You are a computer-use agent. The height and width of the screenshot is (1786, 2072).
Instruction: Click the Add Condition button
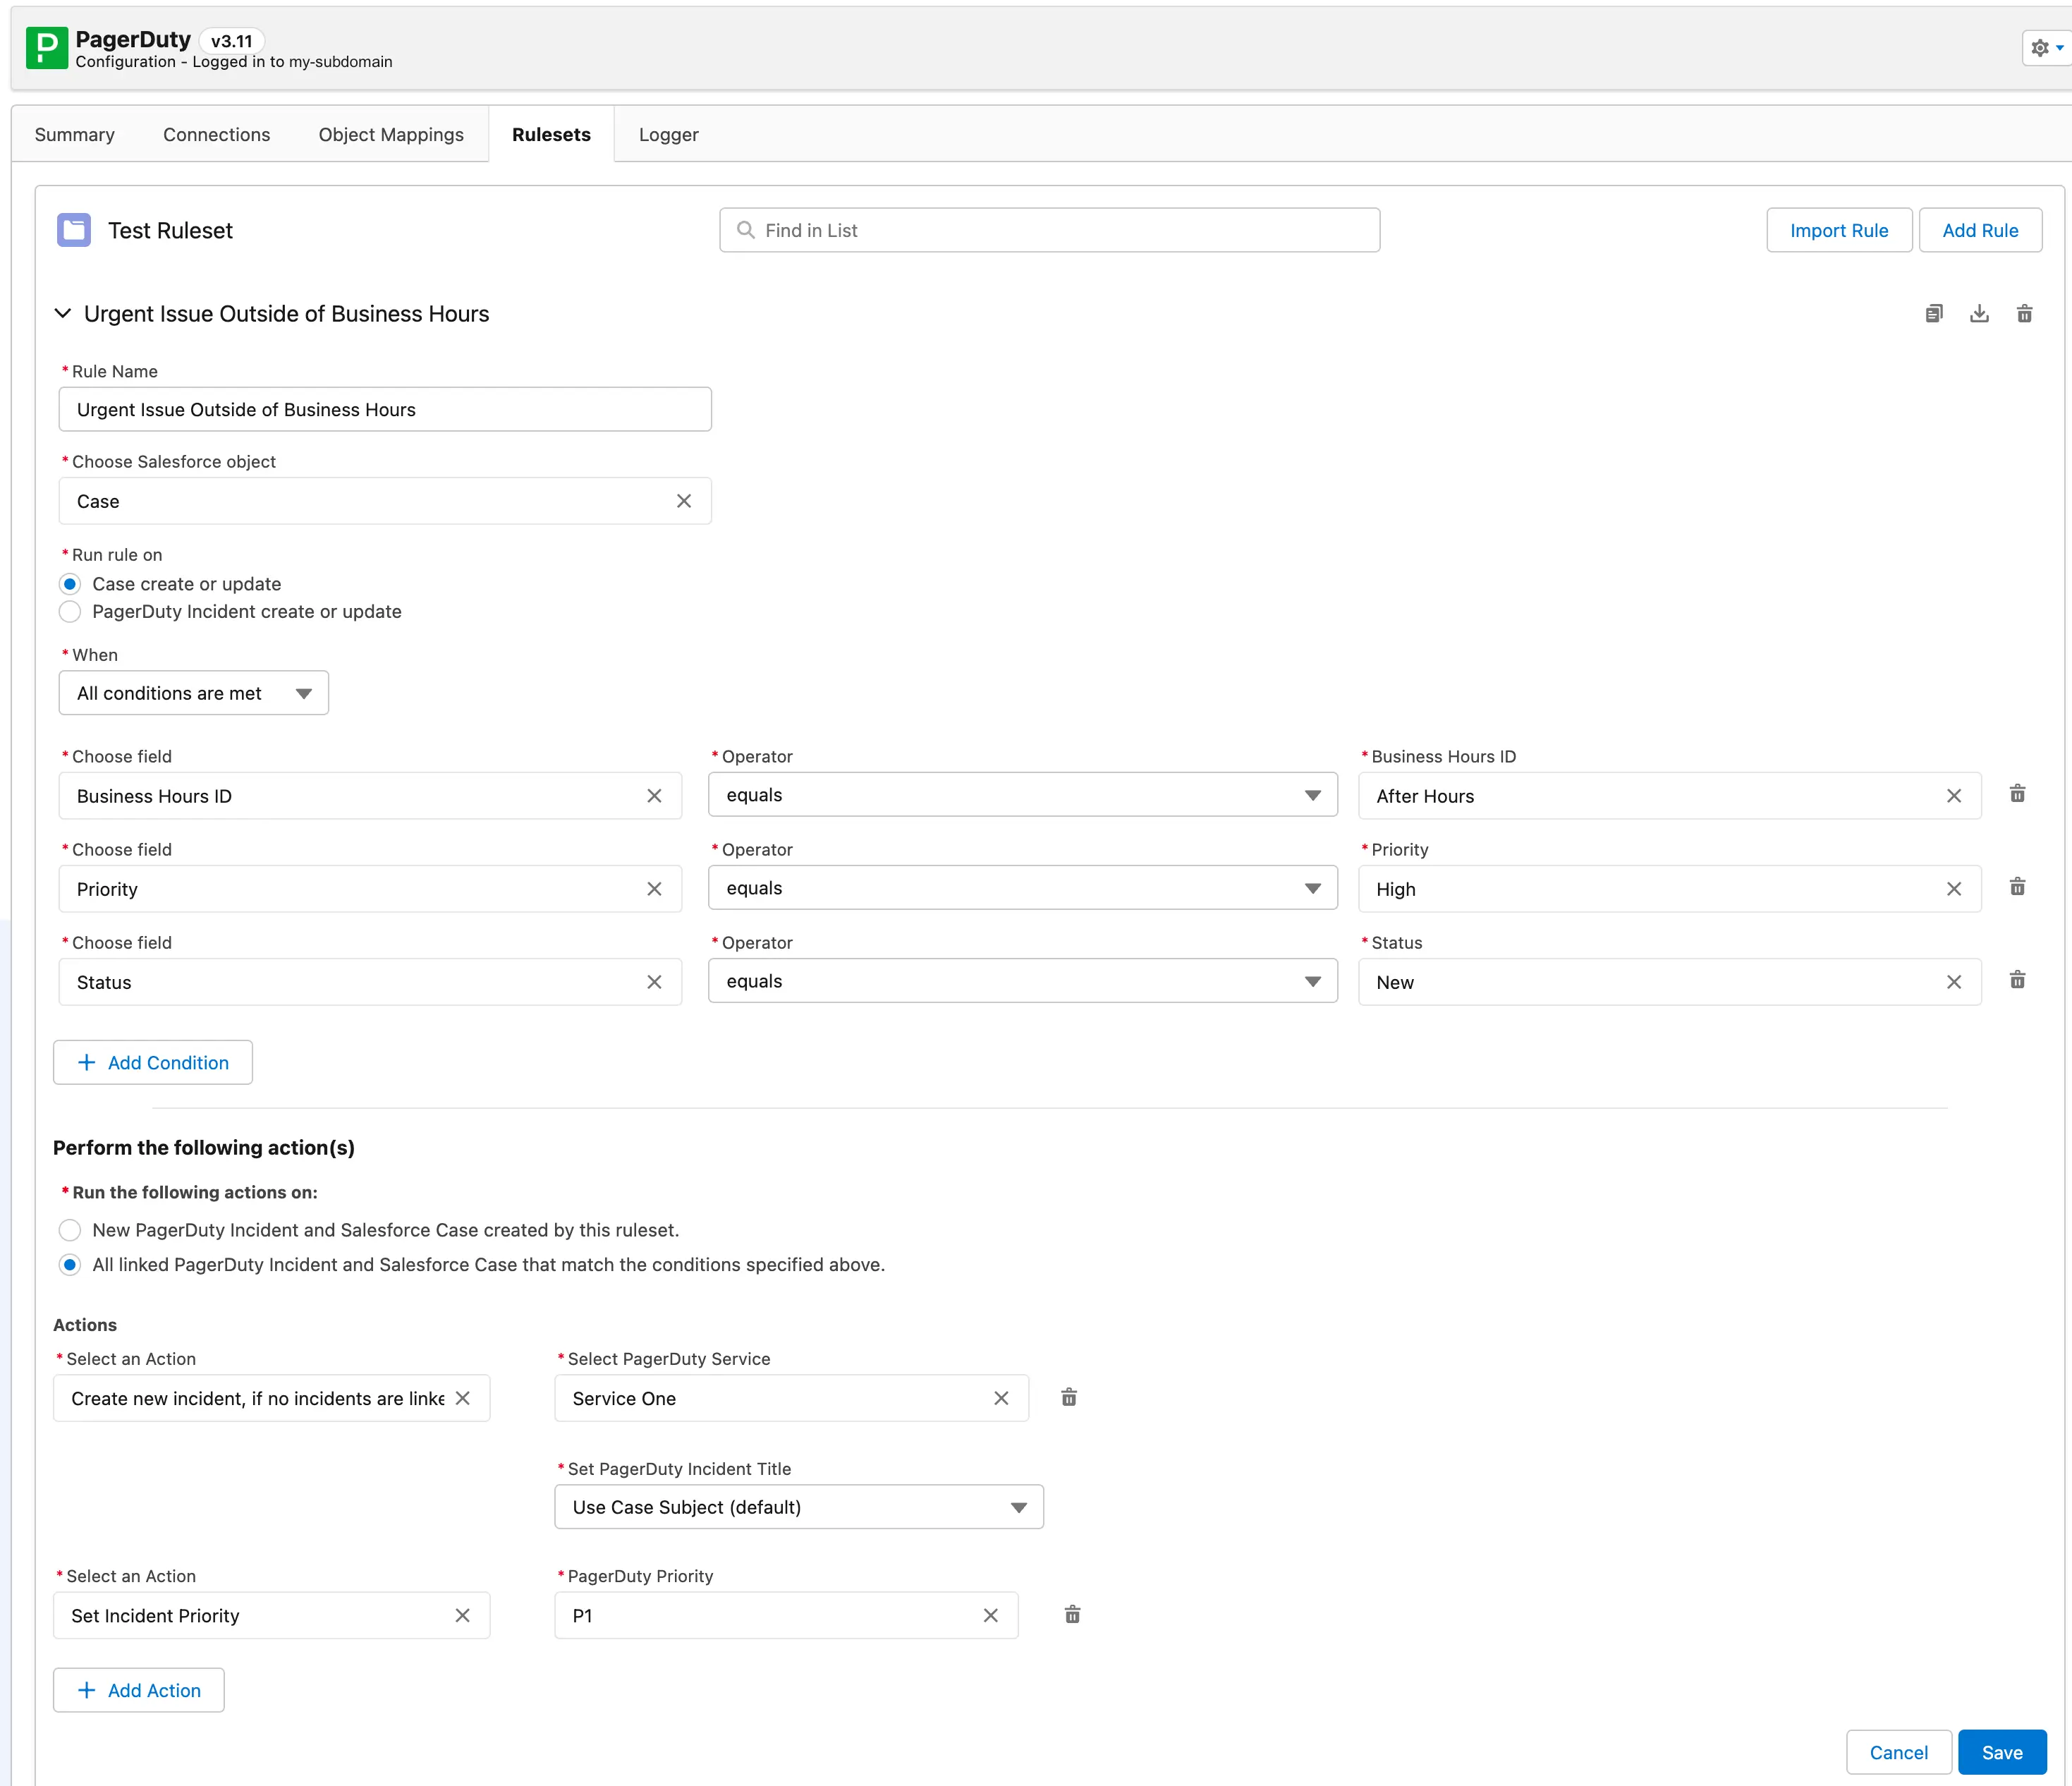[x=153, y=1062]
